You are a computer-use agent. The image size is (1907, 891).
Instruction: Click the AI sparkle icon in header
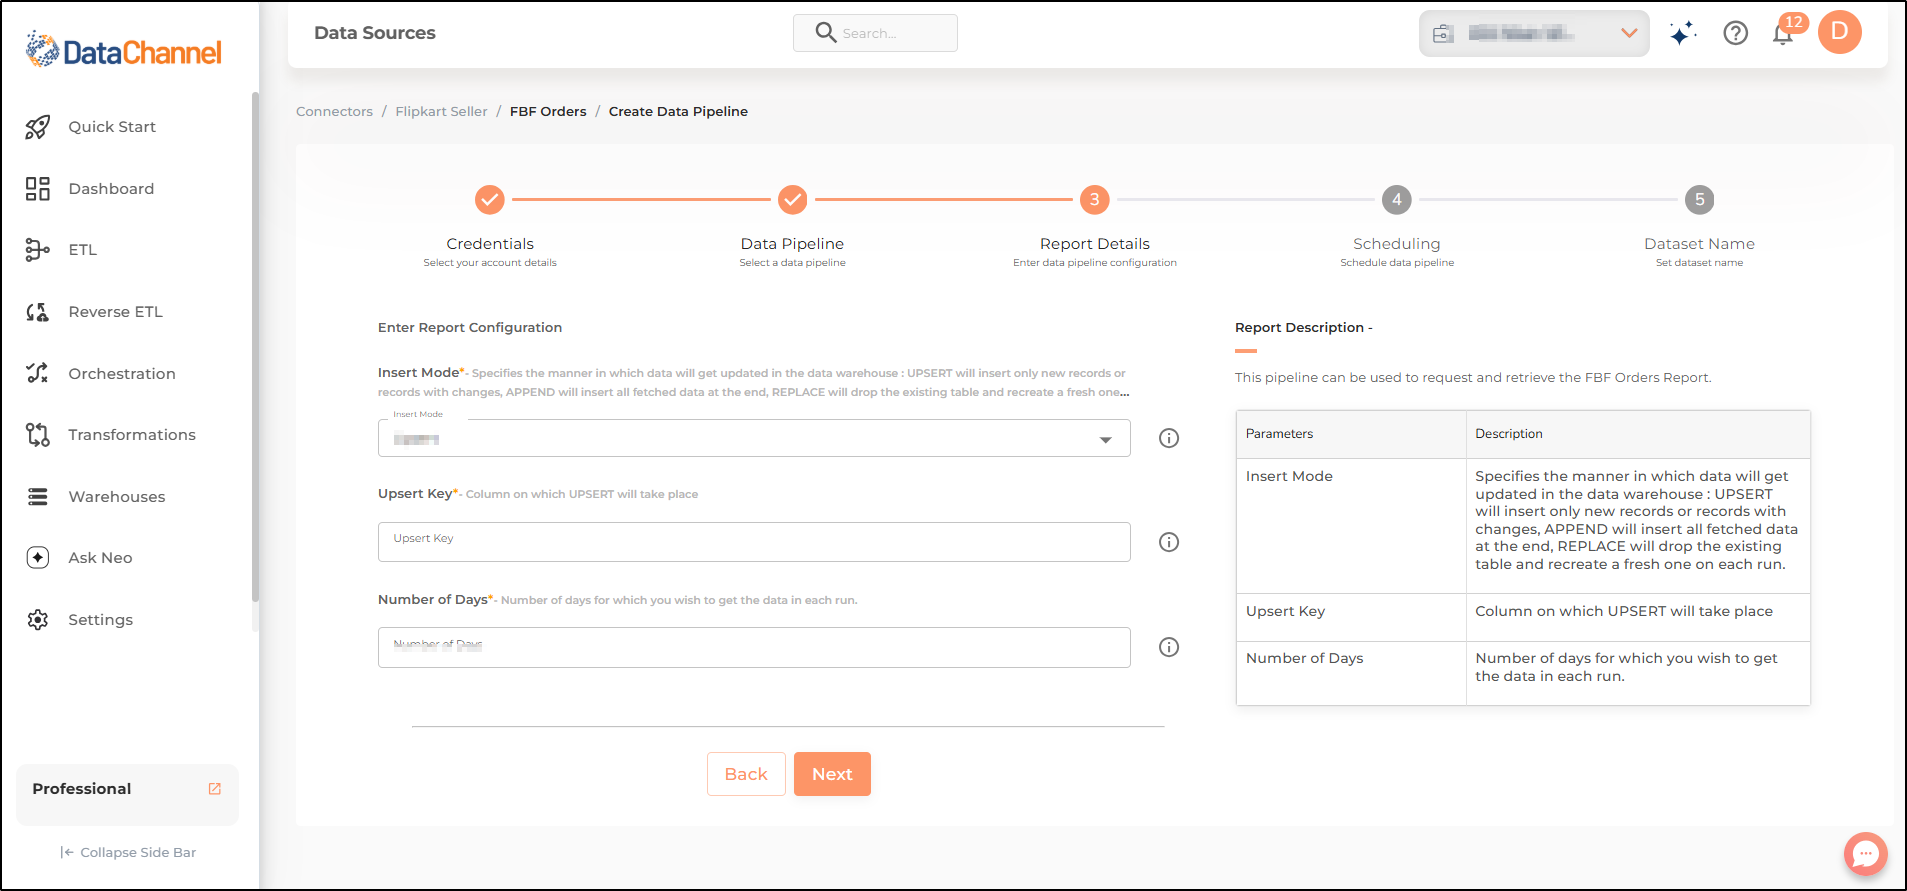[x=1683, y=33]
